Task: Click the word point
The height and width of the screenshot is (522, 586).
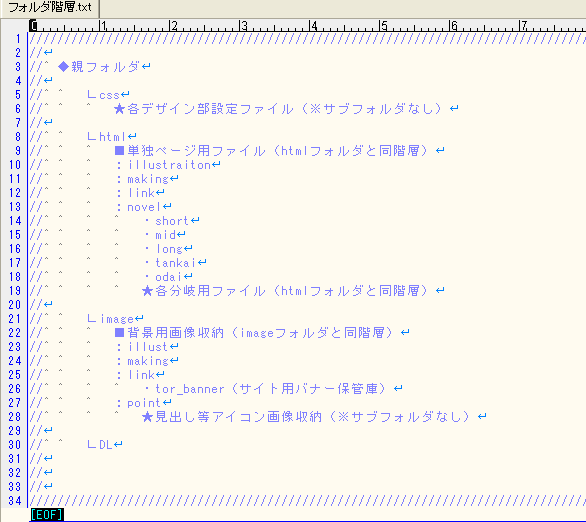Action: tap(145, 403)
